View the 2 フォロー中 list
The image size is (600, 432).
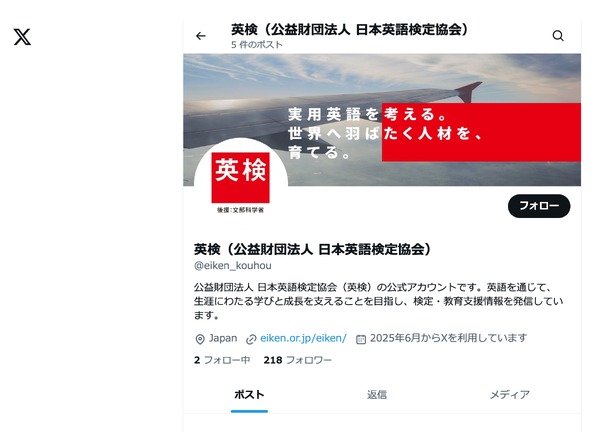click(x=222, y=360)
